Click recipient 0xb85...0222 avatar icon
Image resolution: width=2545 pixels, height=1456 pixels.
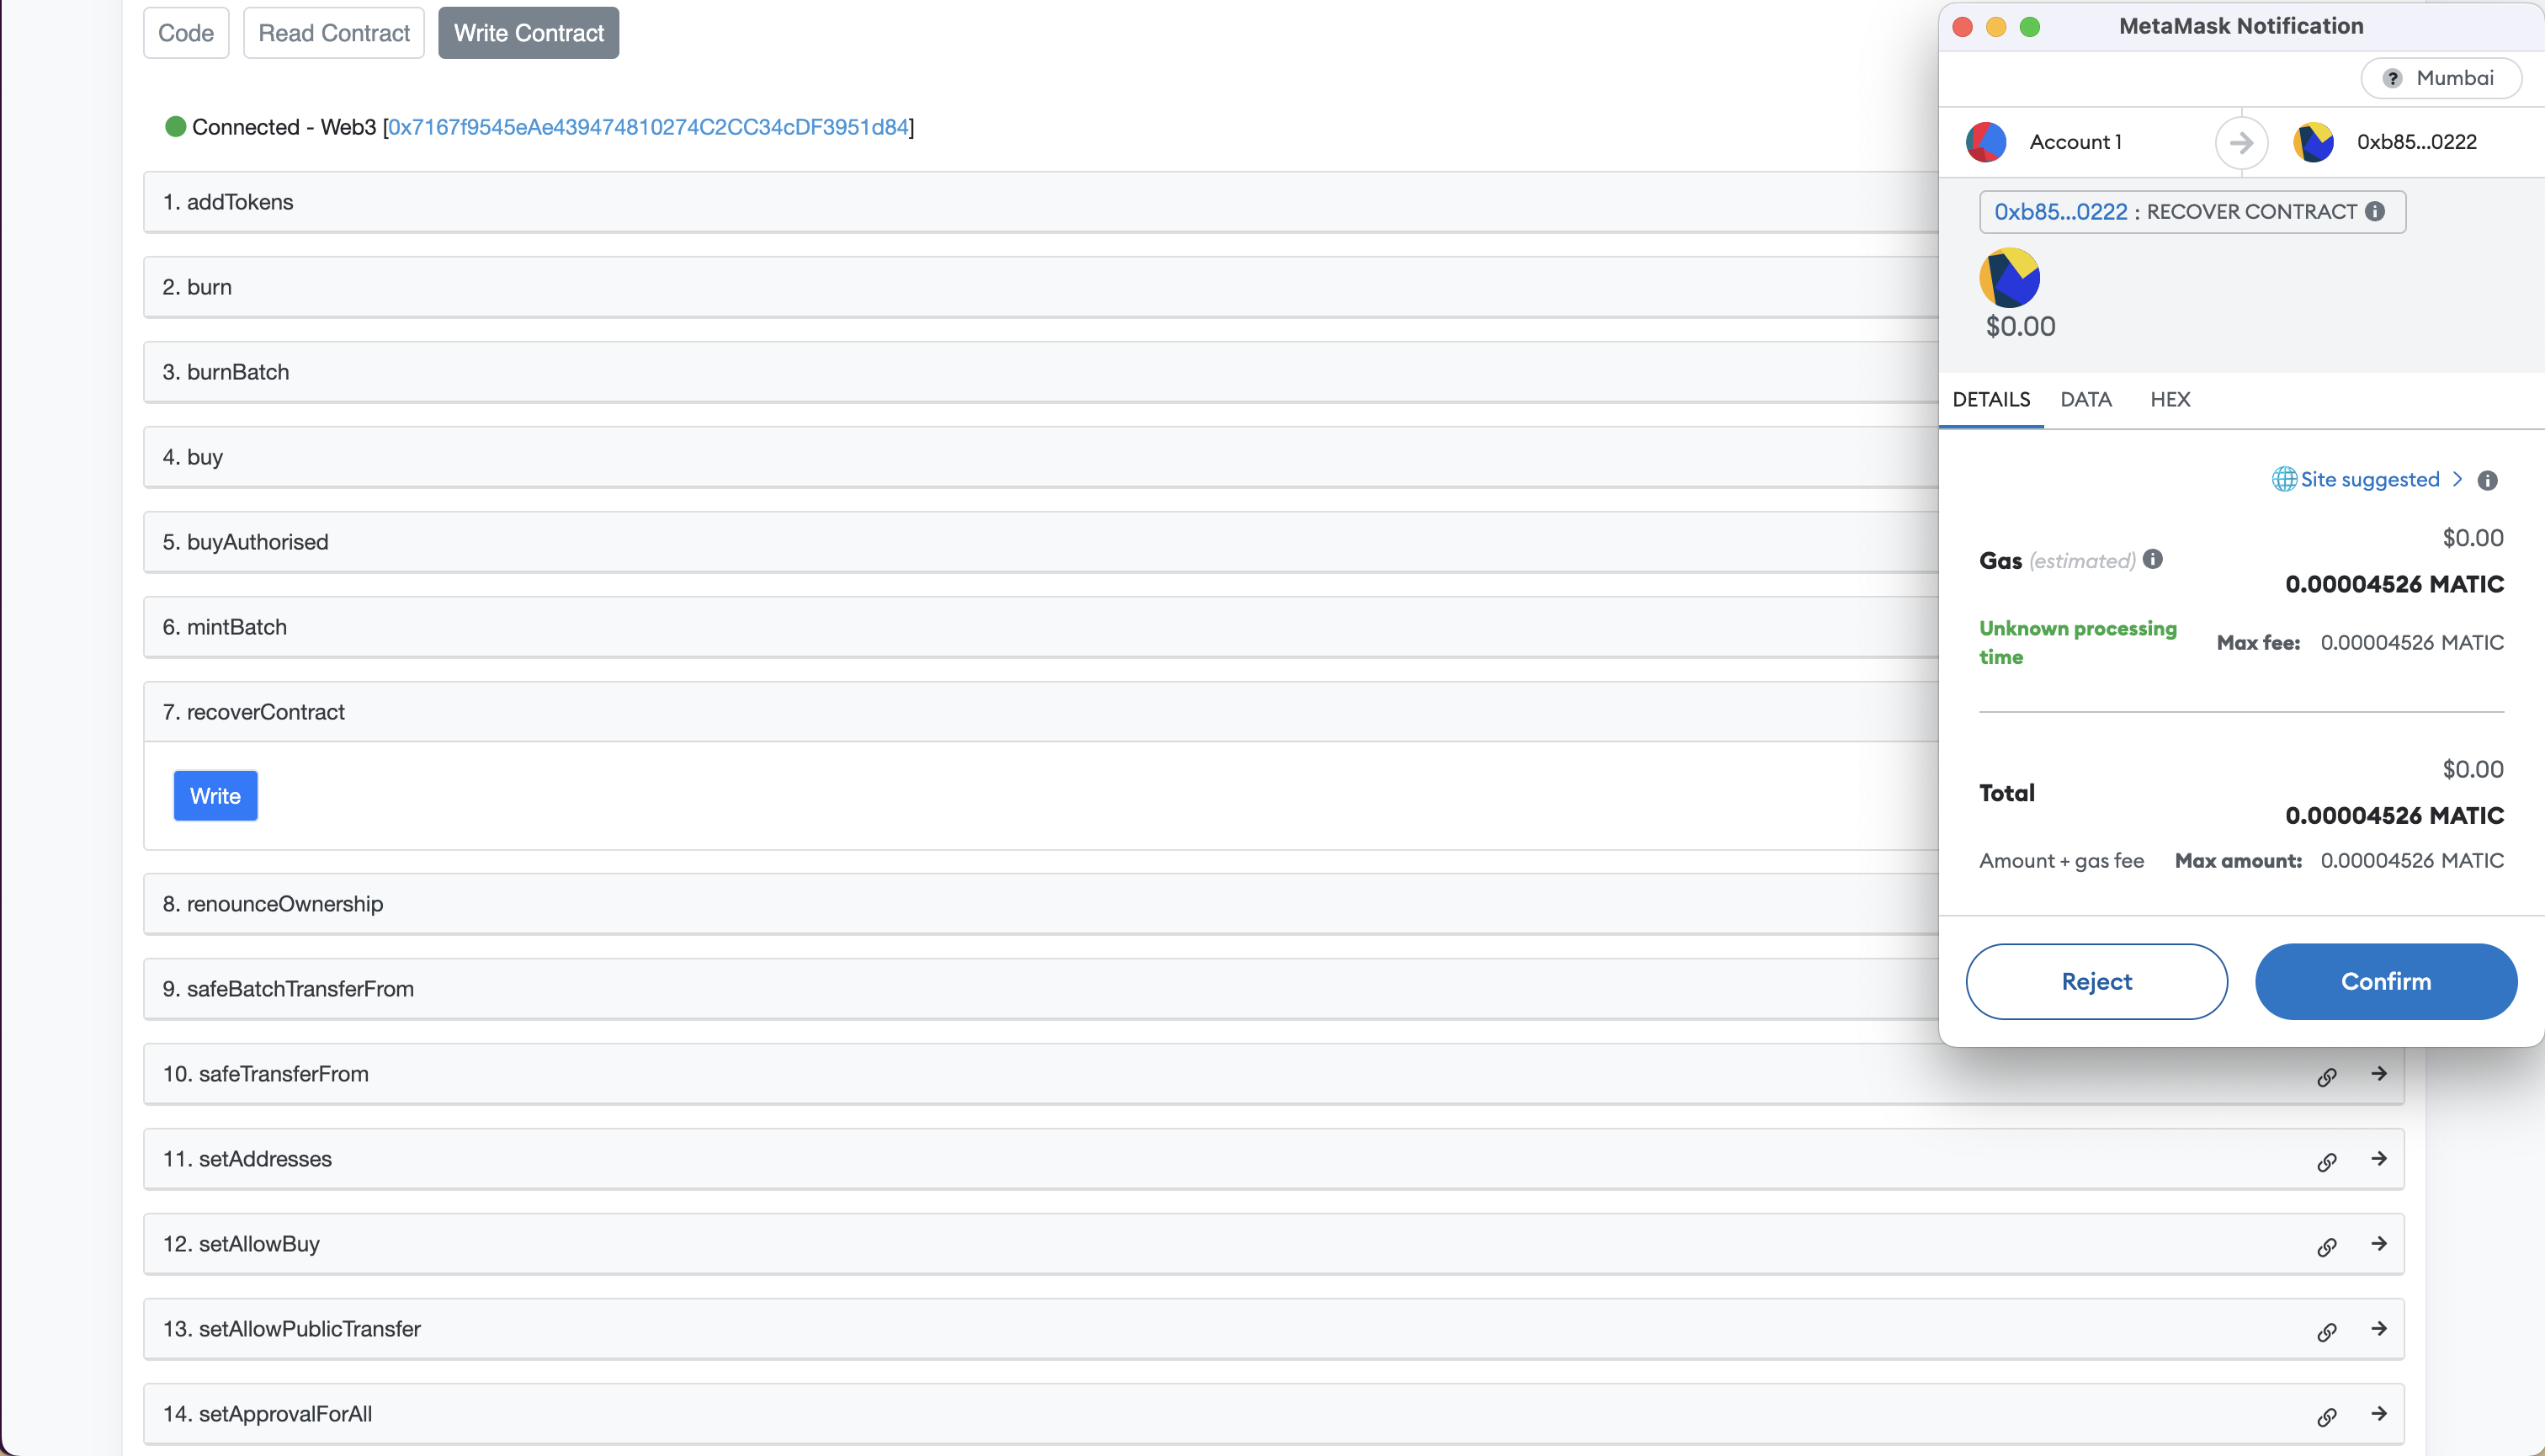(2313, 142)
